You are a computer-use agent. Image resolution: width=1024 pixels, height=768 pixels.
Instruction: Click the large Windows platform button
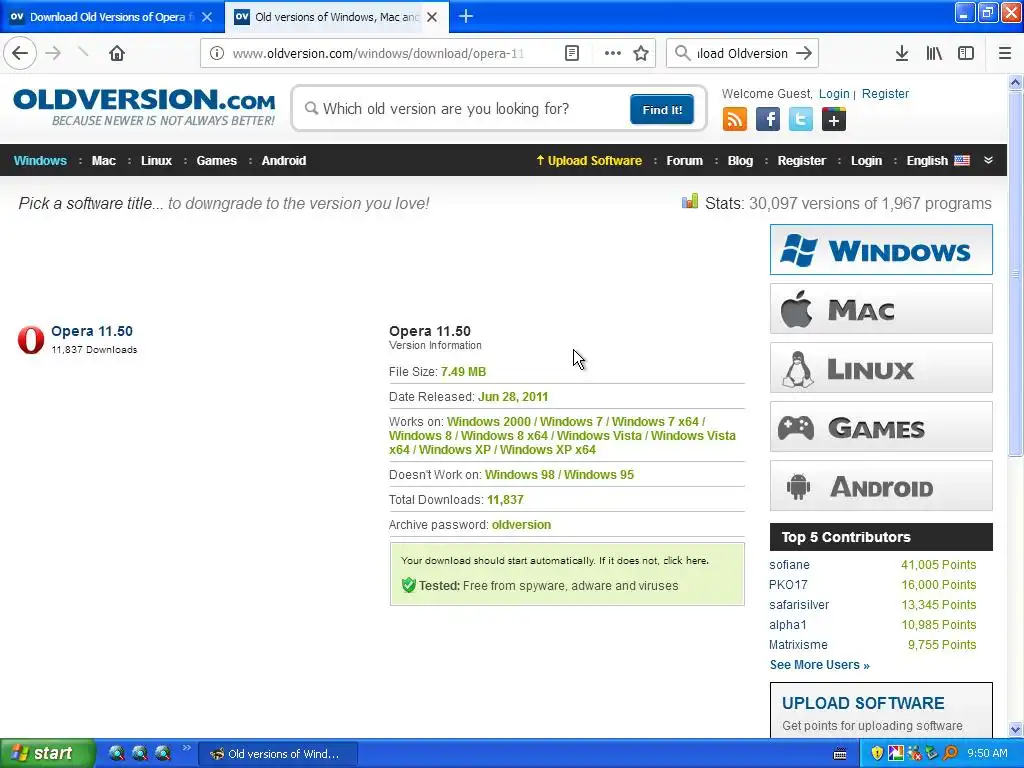point(881,250)
